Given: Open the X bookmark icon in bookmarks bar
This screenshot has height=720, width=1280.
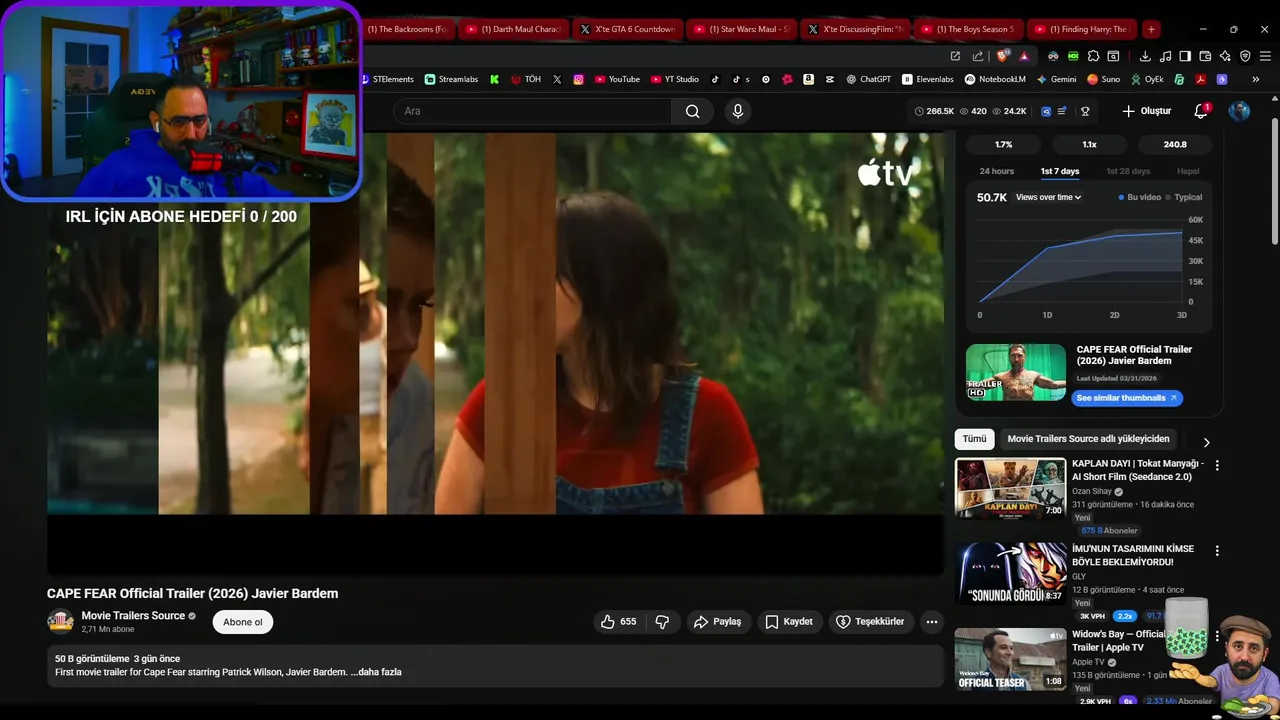Looking at the screenshot, I should pos(557,79).
